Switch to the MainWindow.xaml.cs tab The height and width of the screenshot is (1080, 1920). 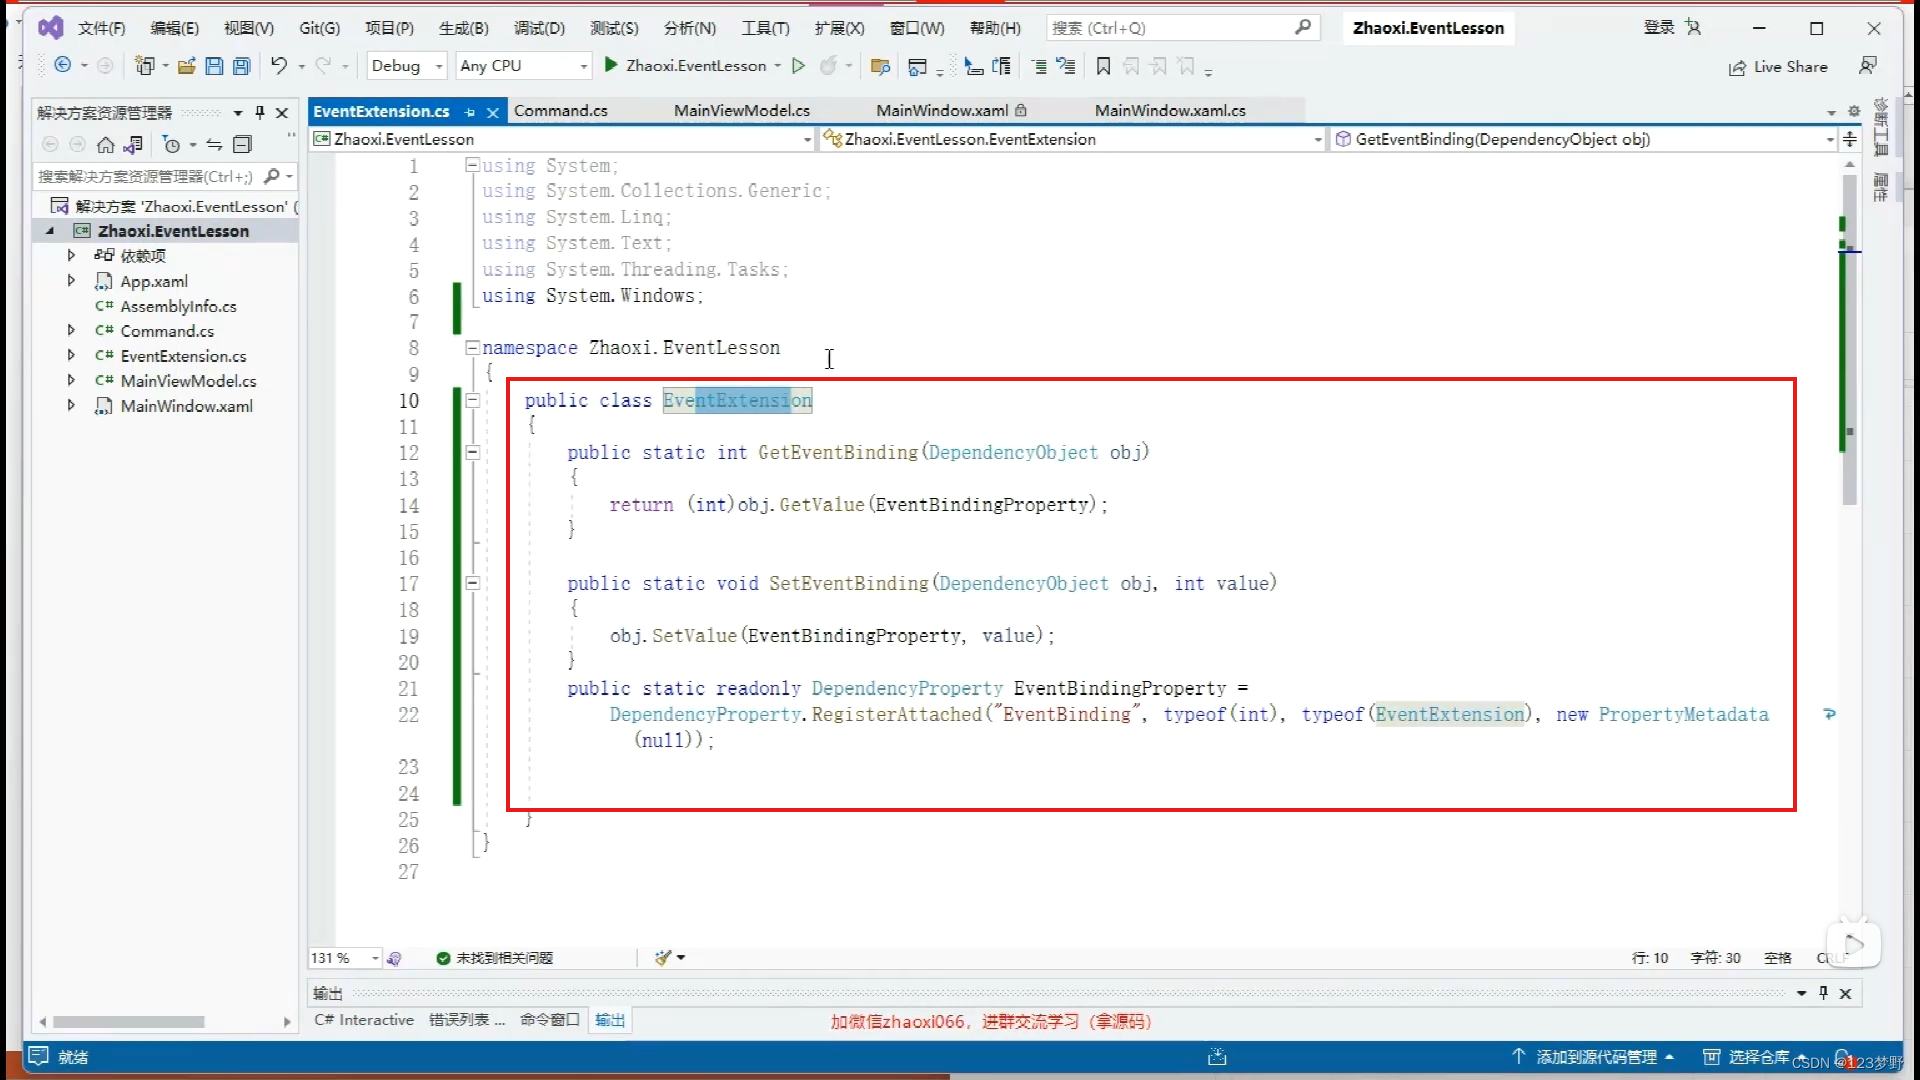(x=1170, y=110)
